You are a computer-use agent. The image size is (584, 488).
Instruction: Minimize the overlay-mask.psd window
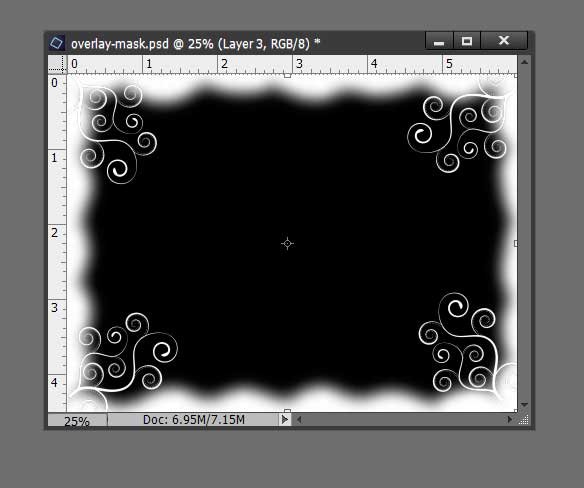point(439,41)
